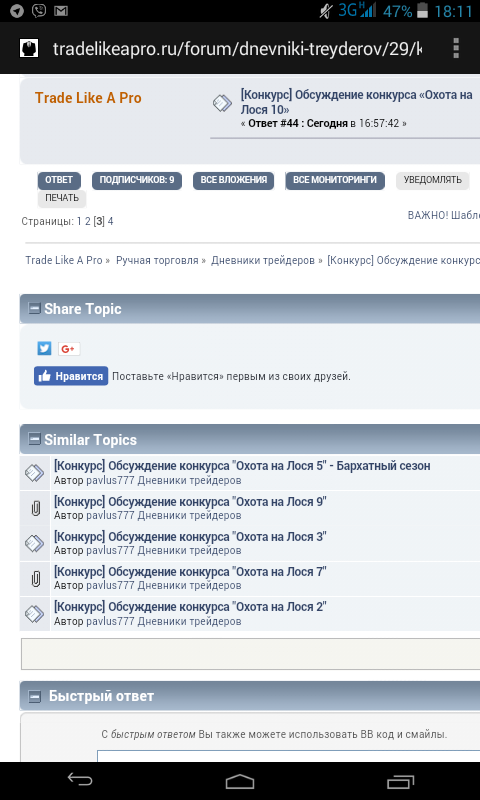Go to page 1 of the topic
Viewport: 480px width, 800px height.
[79, 221]
